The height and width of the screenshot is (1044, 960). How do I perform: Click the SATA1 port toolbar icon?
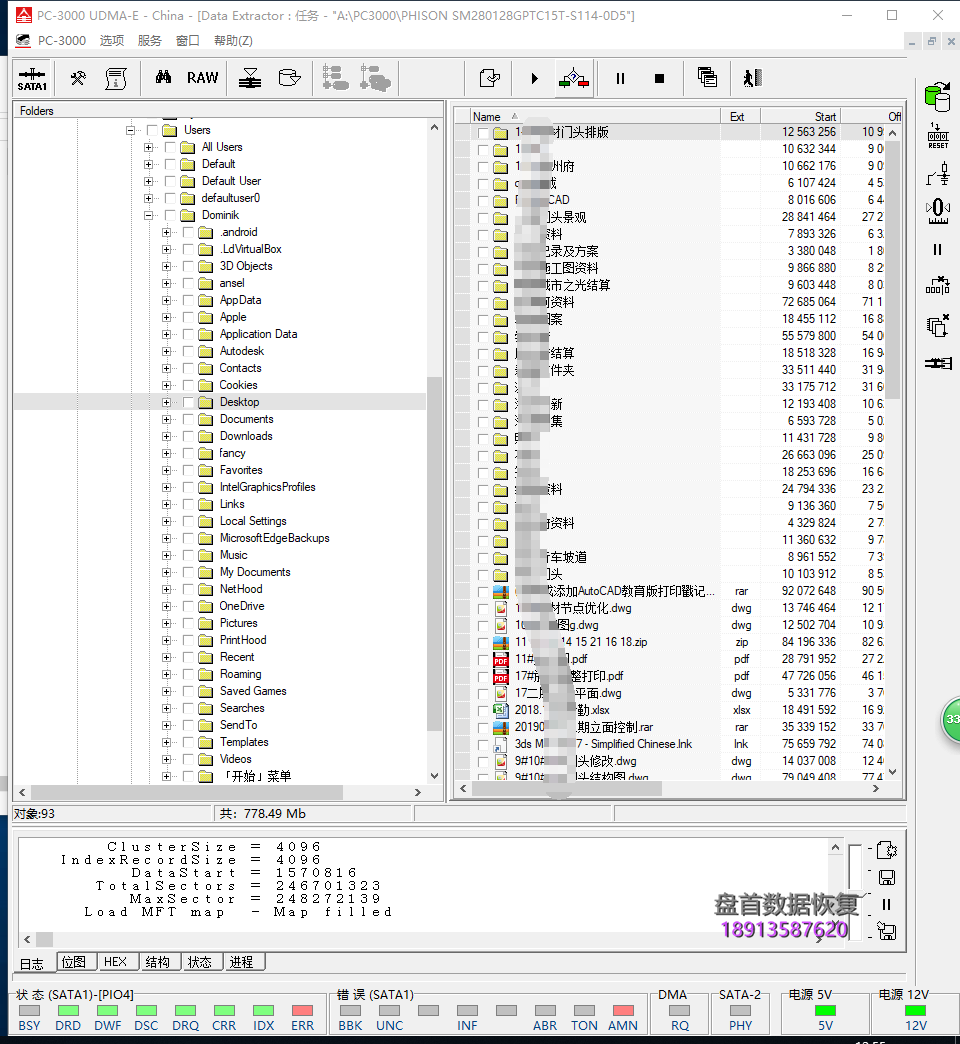tap(32, 78)
